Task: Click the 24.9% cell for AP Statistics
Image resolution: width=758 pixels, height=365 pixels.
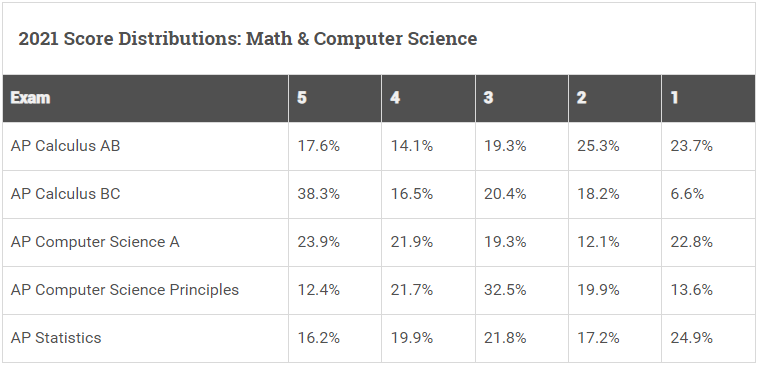Action: pyautogui.click(x=691, y=337)
